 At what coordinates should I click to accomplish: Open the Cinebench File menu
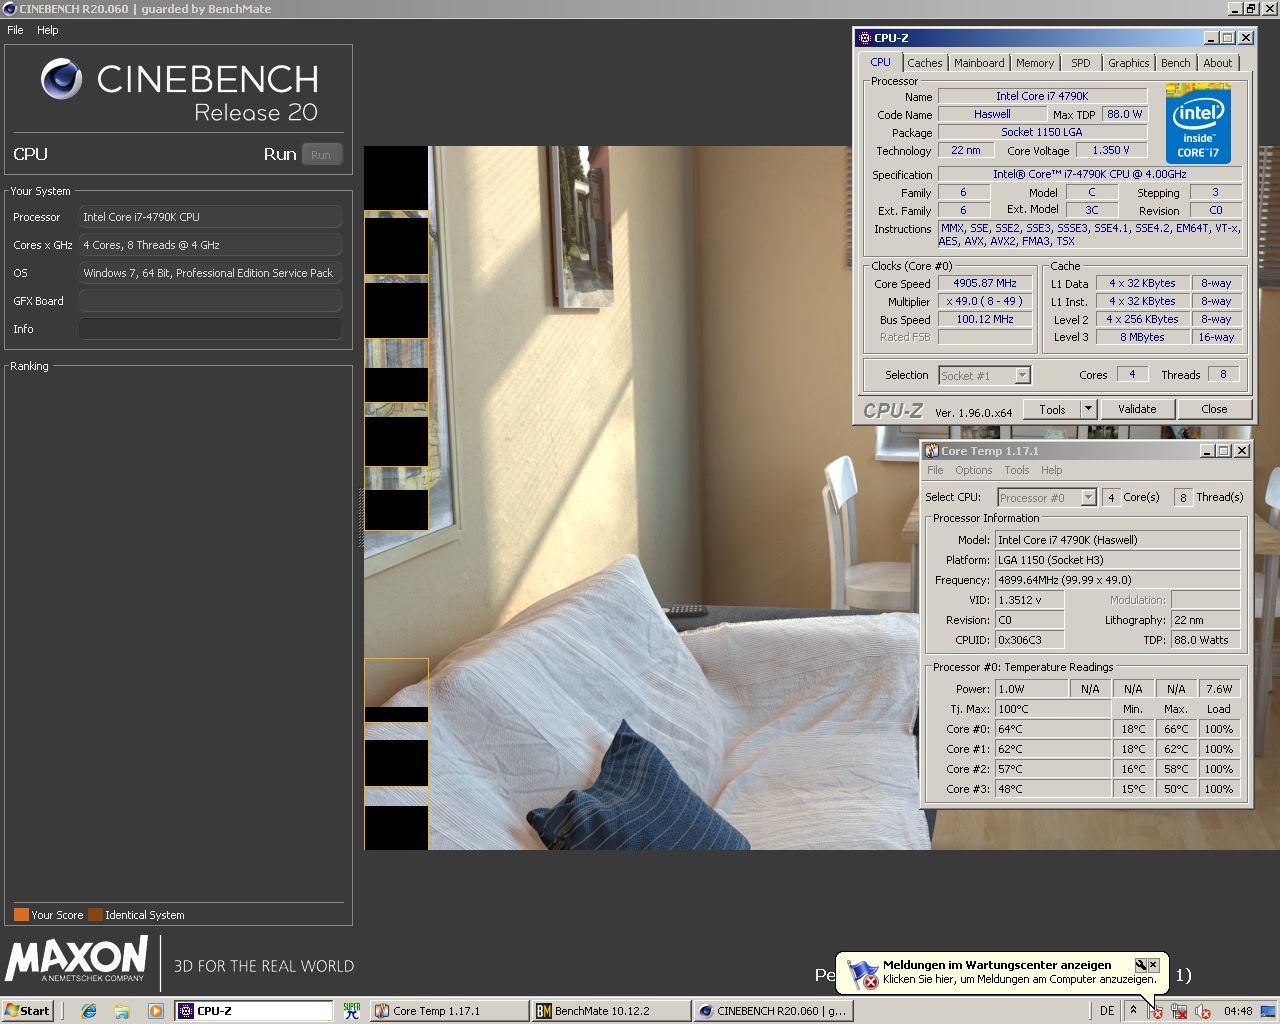(x=15, y=30)
